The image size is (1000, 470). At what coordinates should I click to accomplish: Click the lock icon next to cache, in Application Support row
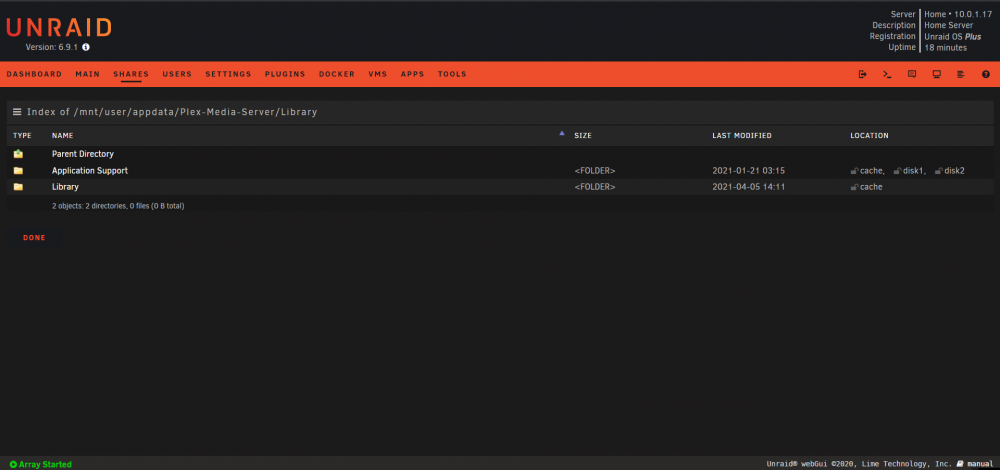(855, 171)
